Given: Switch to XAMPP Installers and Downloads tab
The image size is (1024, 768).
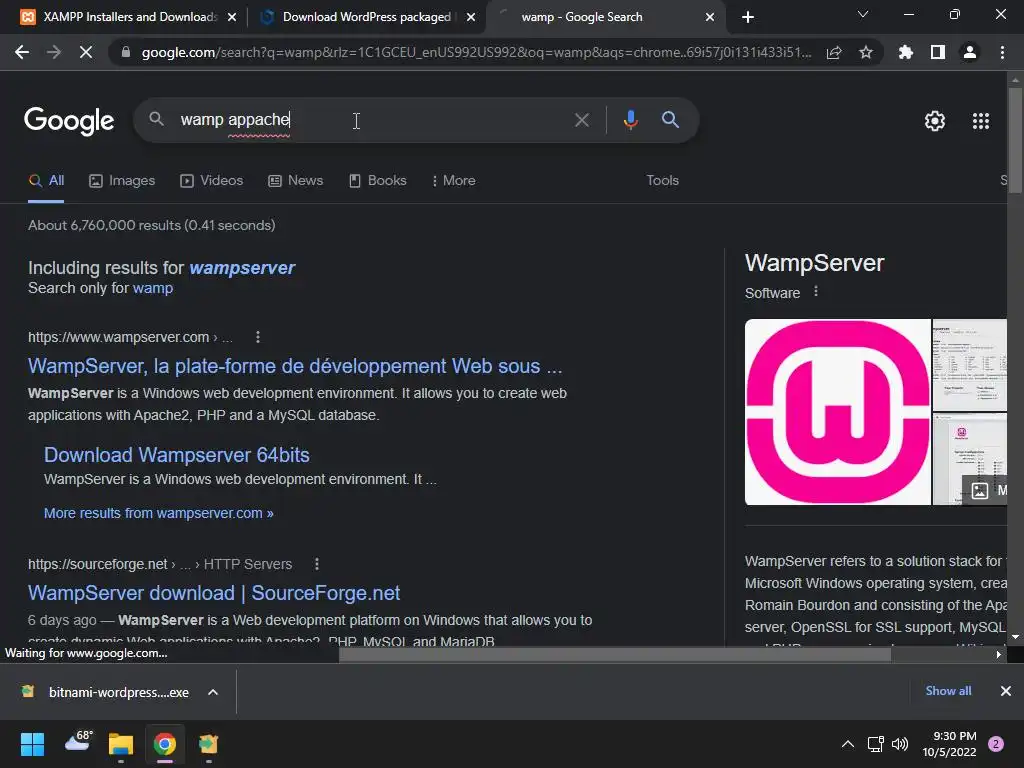Looking at the screenshot, I should click(130, 17).
